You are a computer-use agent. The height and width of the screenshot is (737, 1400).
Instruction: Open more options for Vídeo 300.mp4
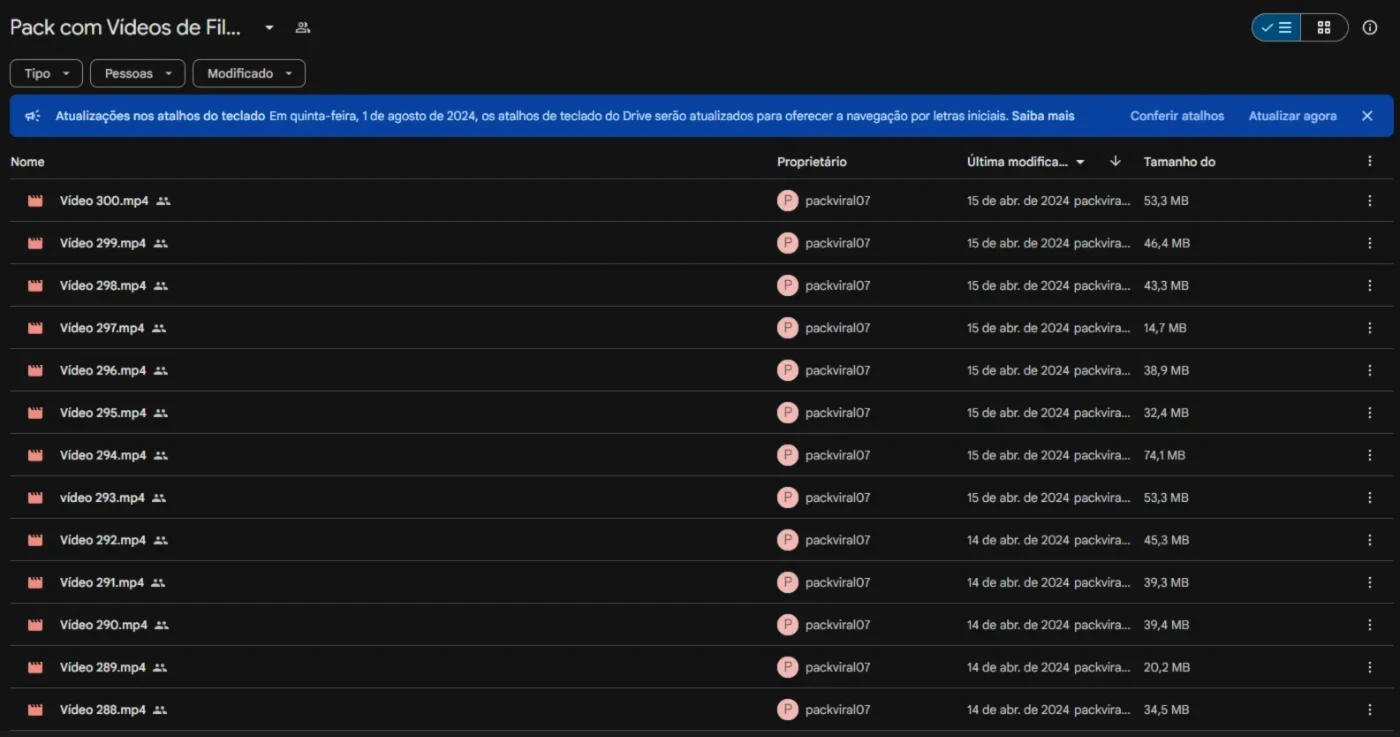click(1369, 201)
